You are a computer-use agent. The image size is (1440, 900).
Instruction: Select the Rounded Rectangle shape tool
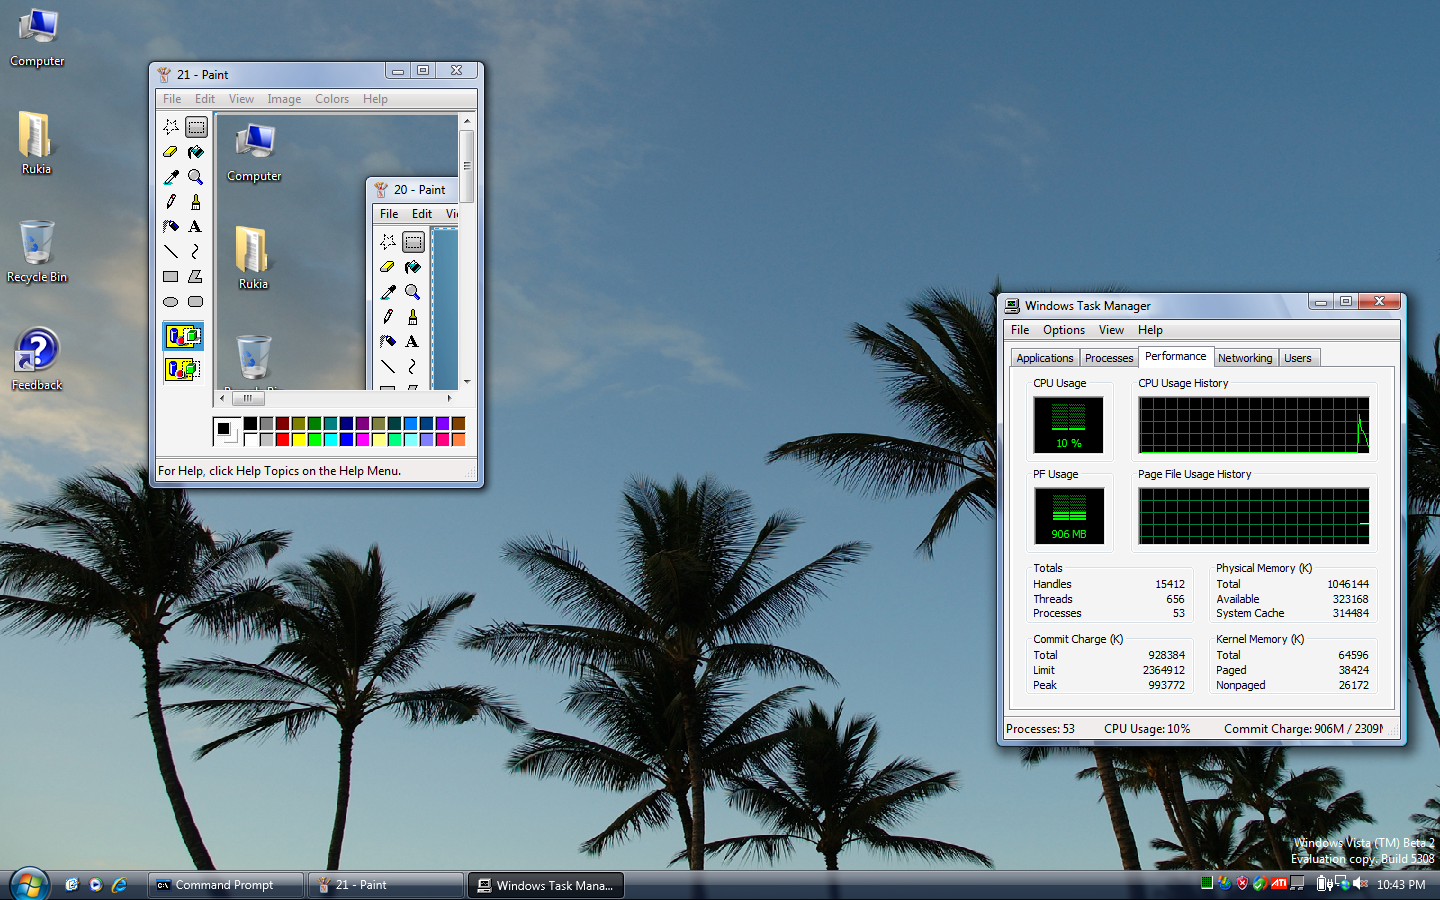(x=196, y=302)
